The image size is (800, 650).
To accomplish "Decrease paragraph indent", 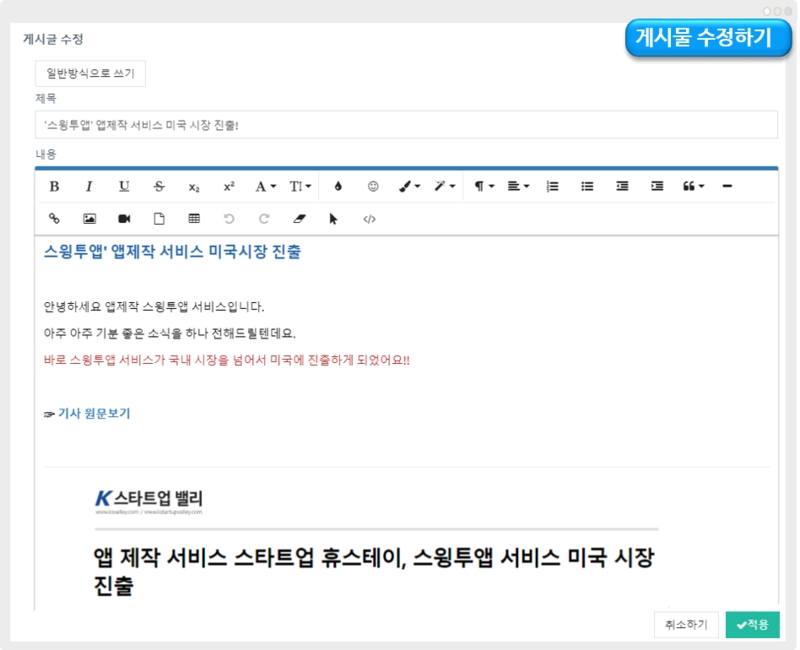I will tap(622, 186).
